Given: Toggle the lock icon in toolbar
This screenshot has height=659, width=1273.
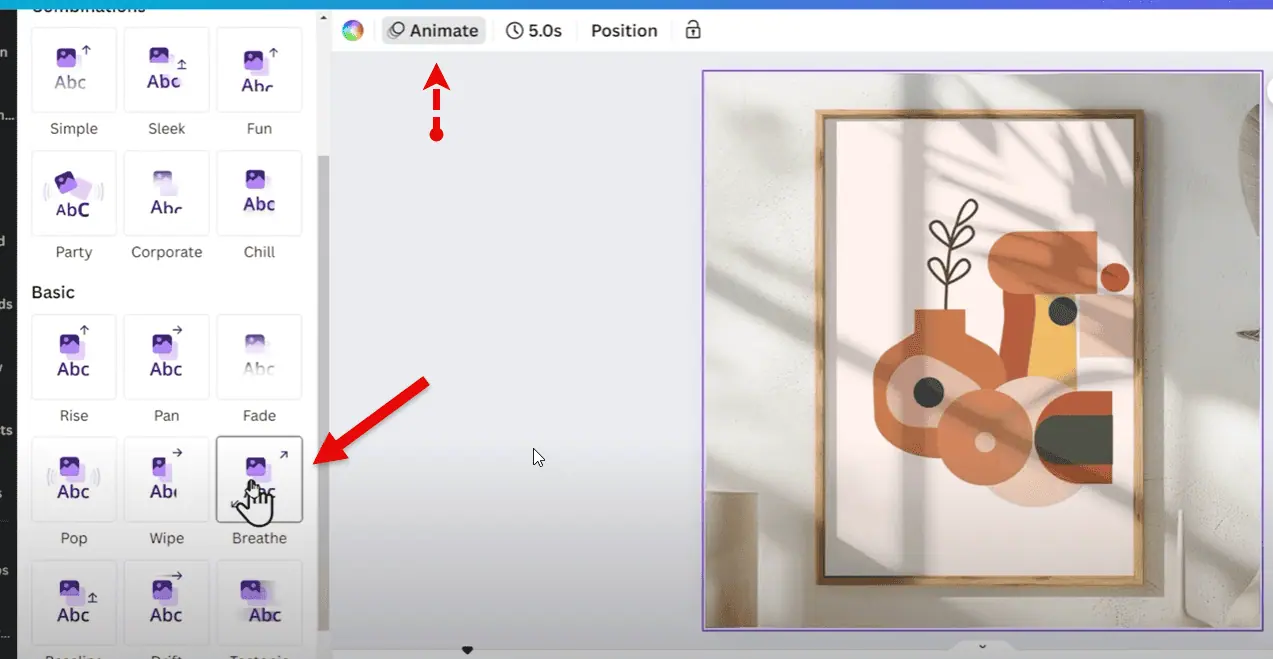Looking at the screenshot, I should tap(693, 30).
